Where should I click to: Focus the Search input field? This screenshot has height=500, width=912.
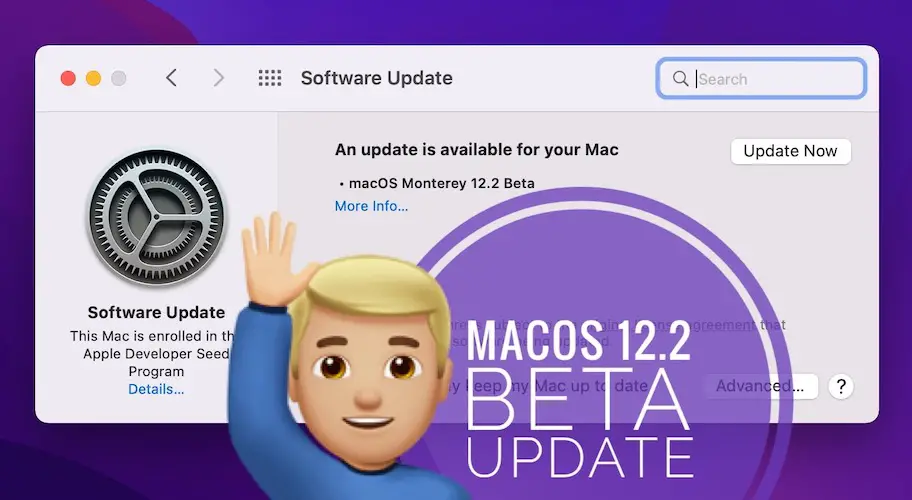[x=761, y=78]
